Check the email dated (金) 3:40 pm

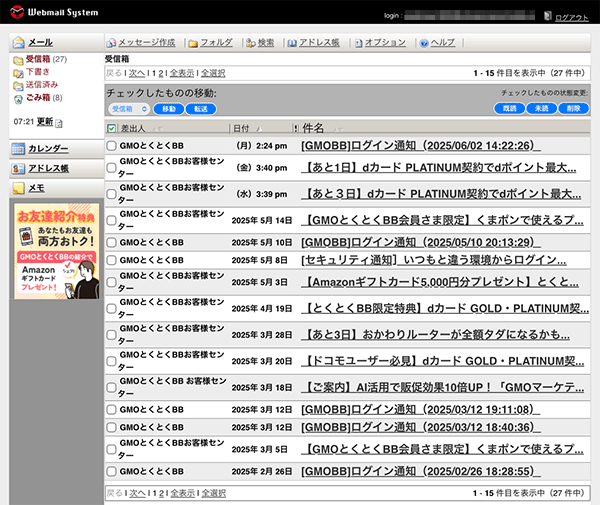point(111,168)
